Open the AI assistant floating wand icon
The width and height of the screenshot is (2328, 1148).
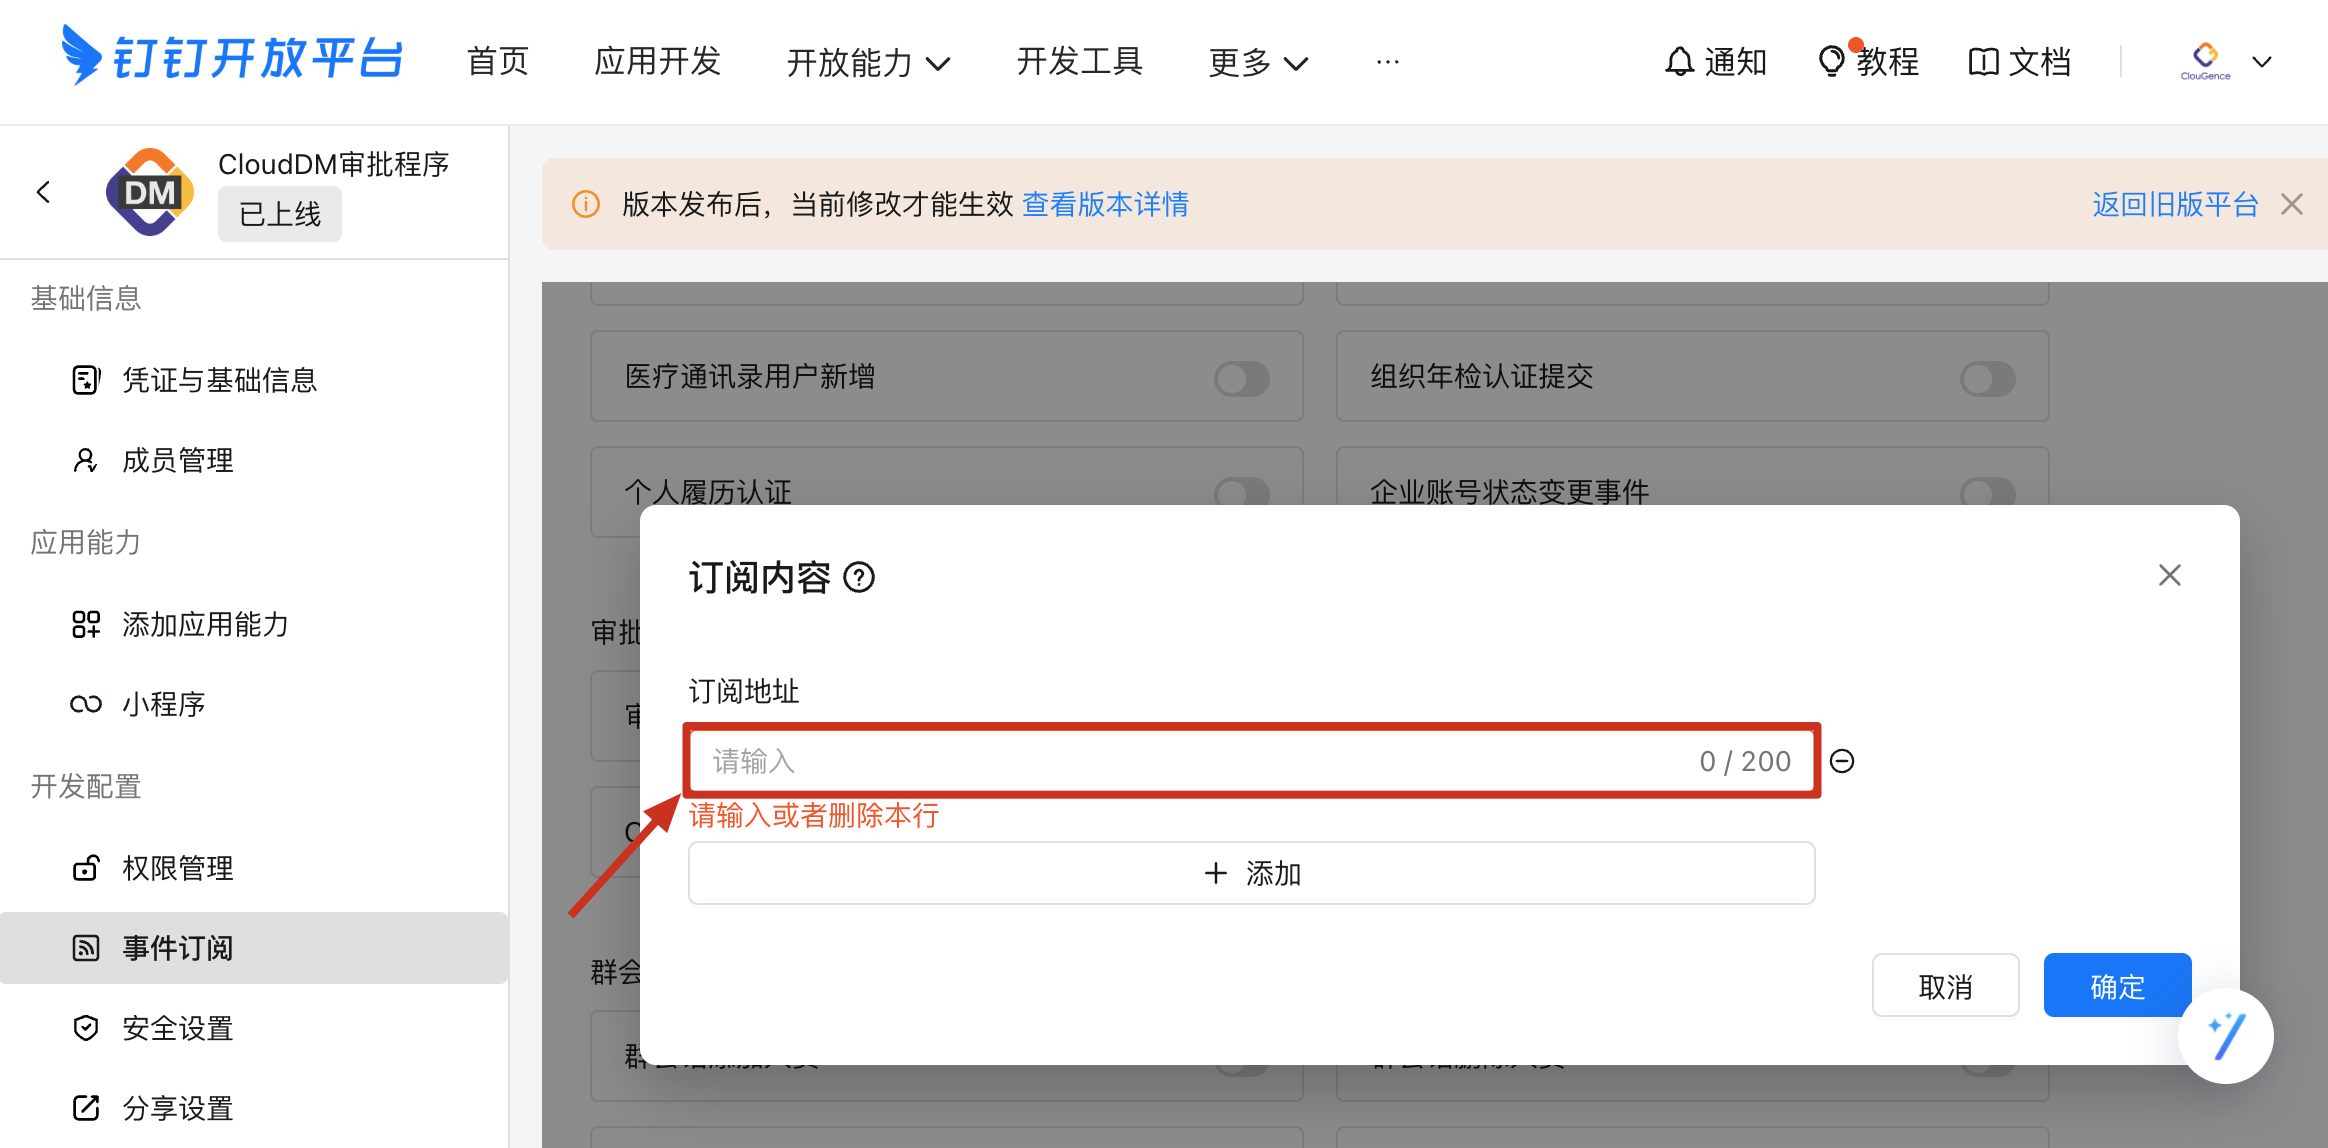coord(2225,1036)
